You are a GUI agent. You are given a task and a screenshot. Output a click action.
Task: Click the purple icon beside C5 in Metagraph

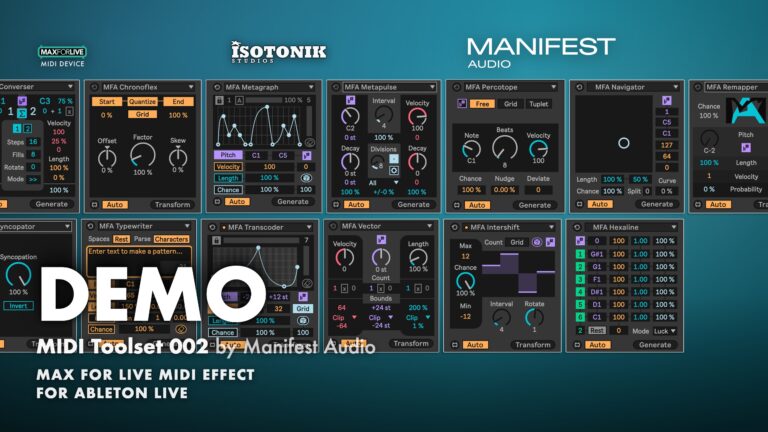[x=307, y=155]
